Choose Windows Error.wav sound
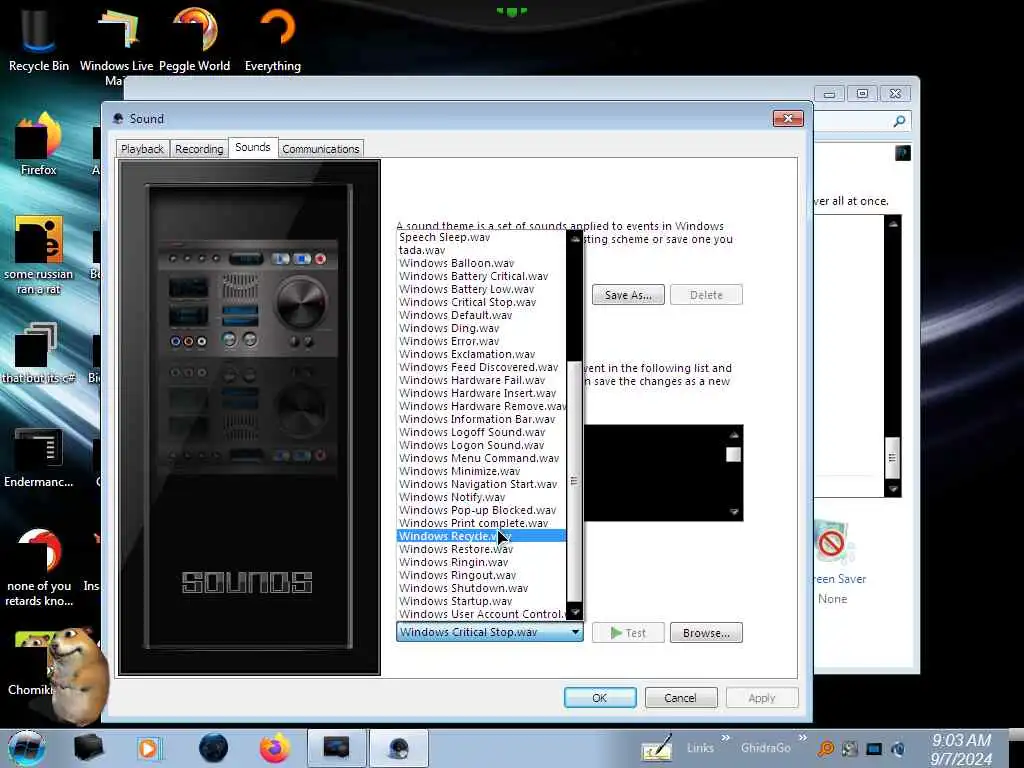Screen dimensions: 1024x768 [x=481, y=341]
